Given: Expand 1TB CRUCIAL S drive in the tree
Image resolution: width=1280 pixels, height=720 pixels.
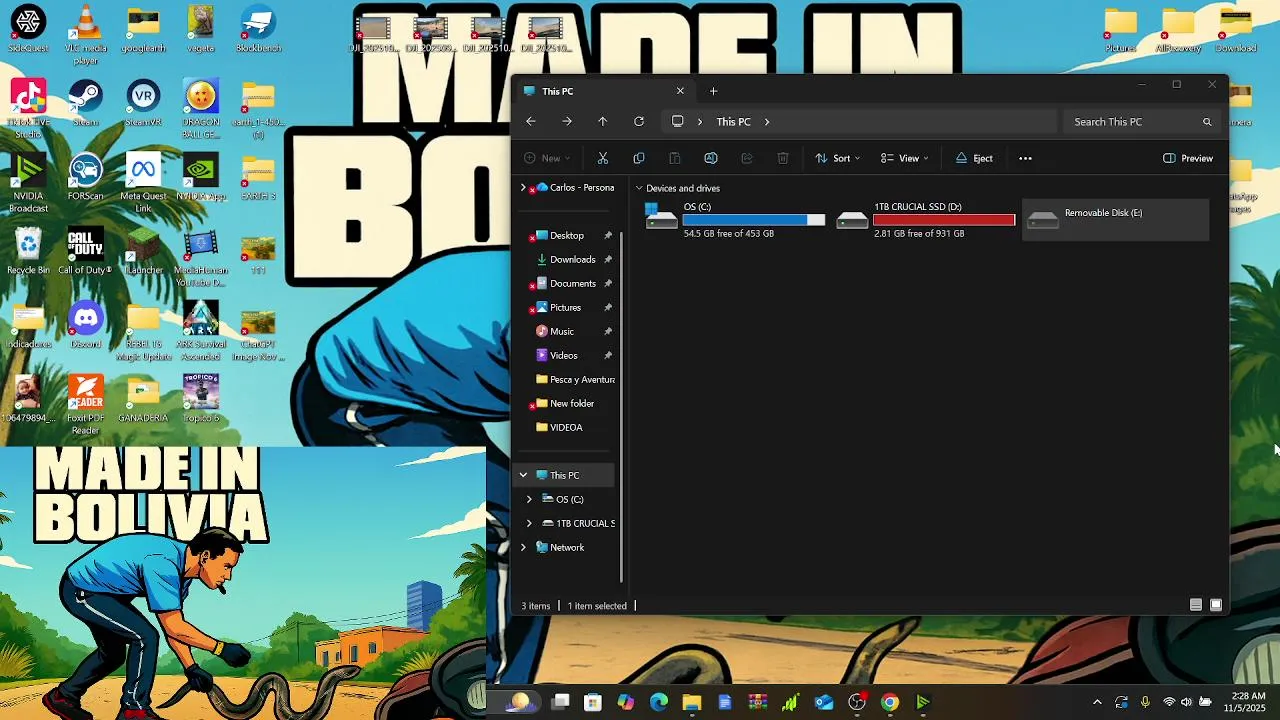Looking at the screenshot, I should [x=529, y=523].
